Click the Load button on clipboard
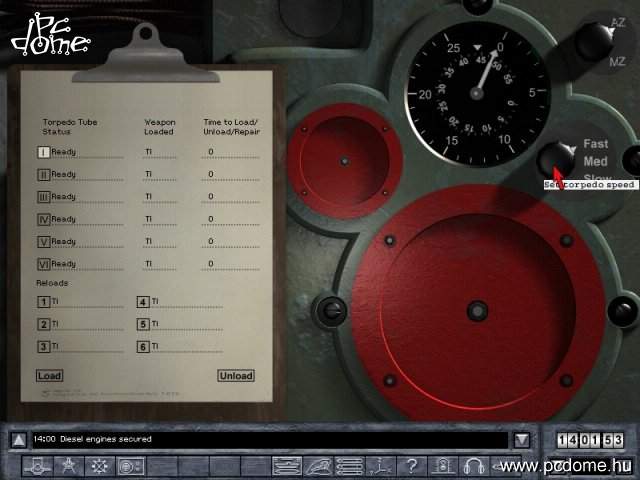 coord(49,376)
